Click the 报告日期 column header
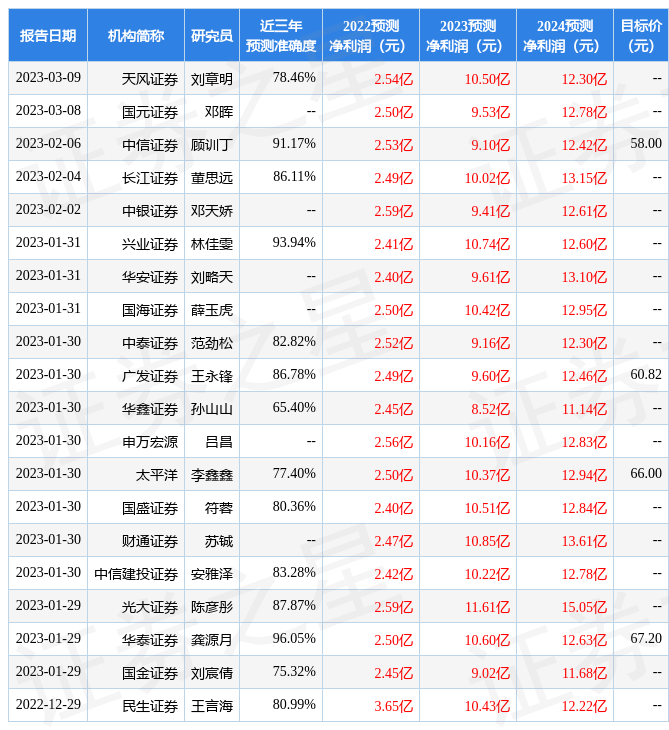669x730 pixels. pos(47,36)
